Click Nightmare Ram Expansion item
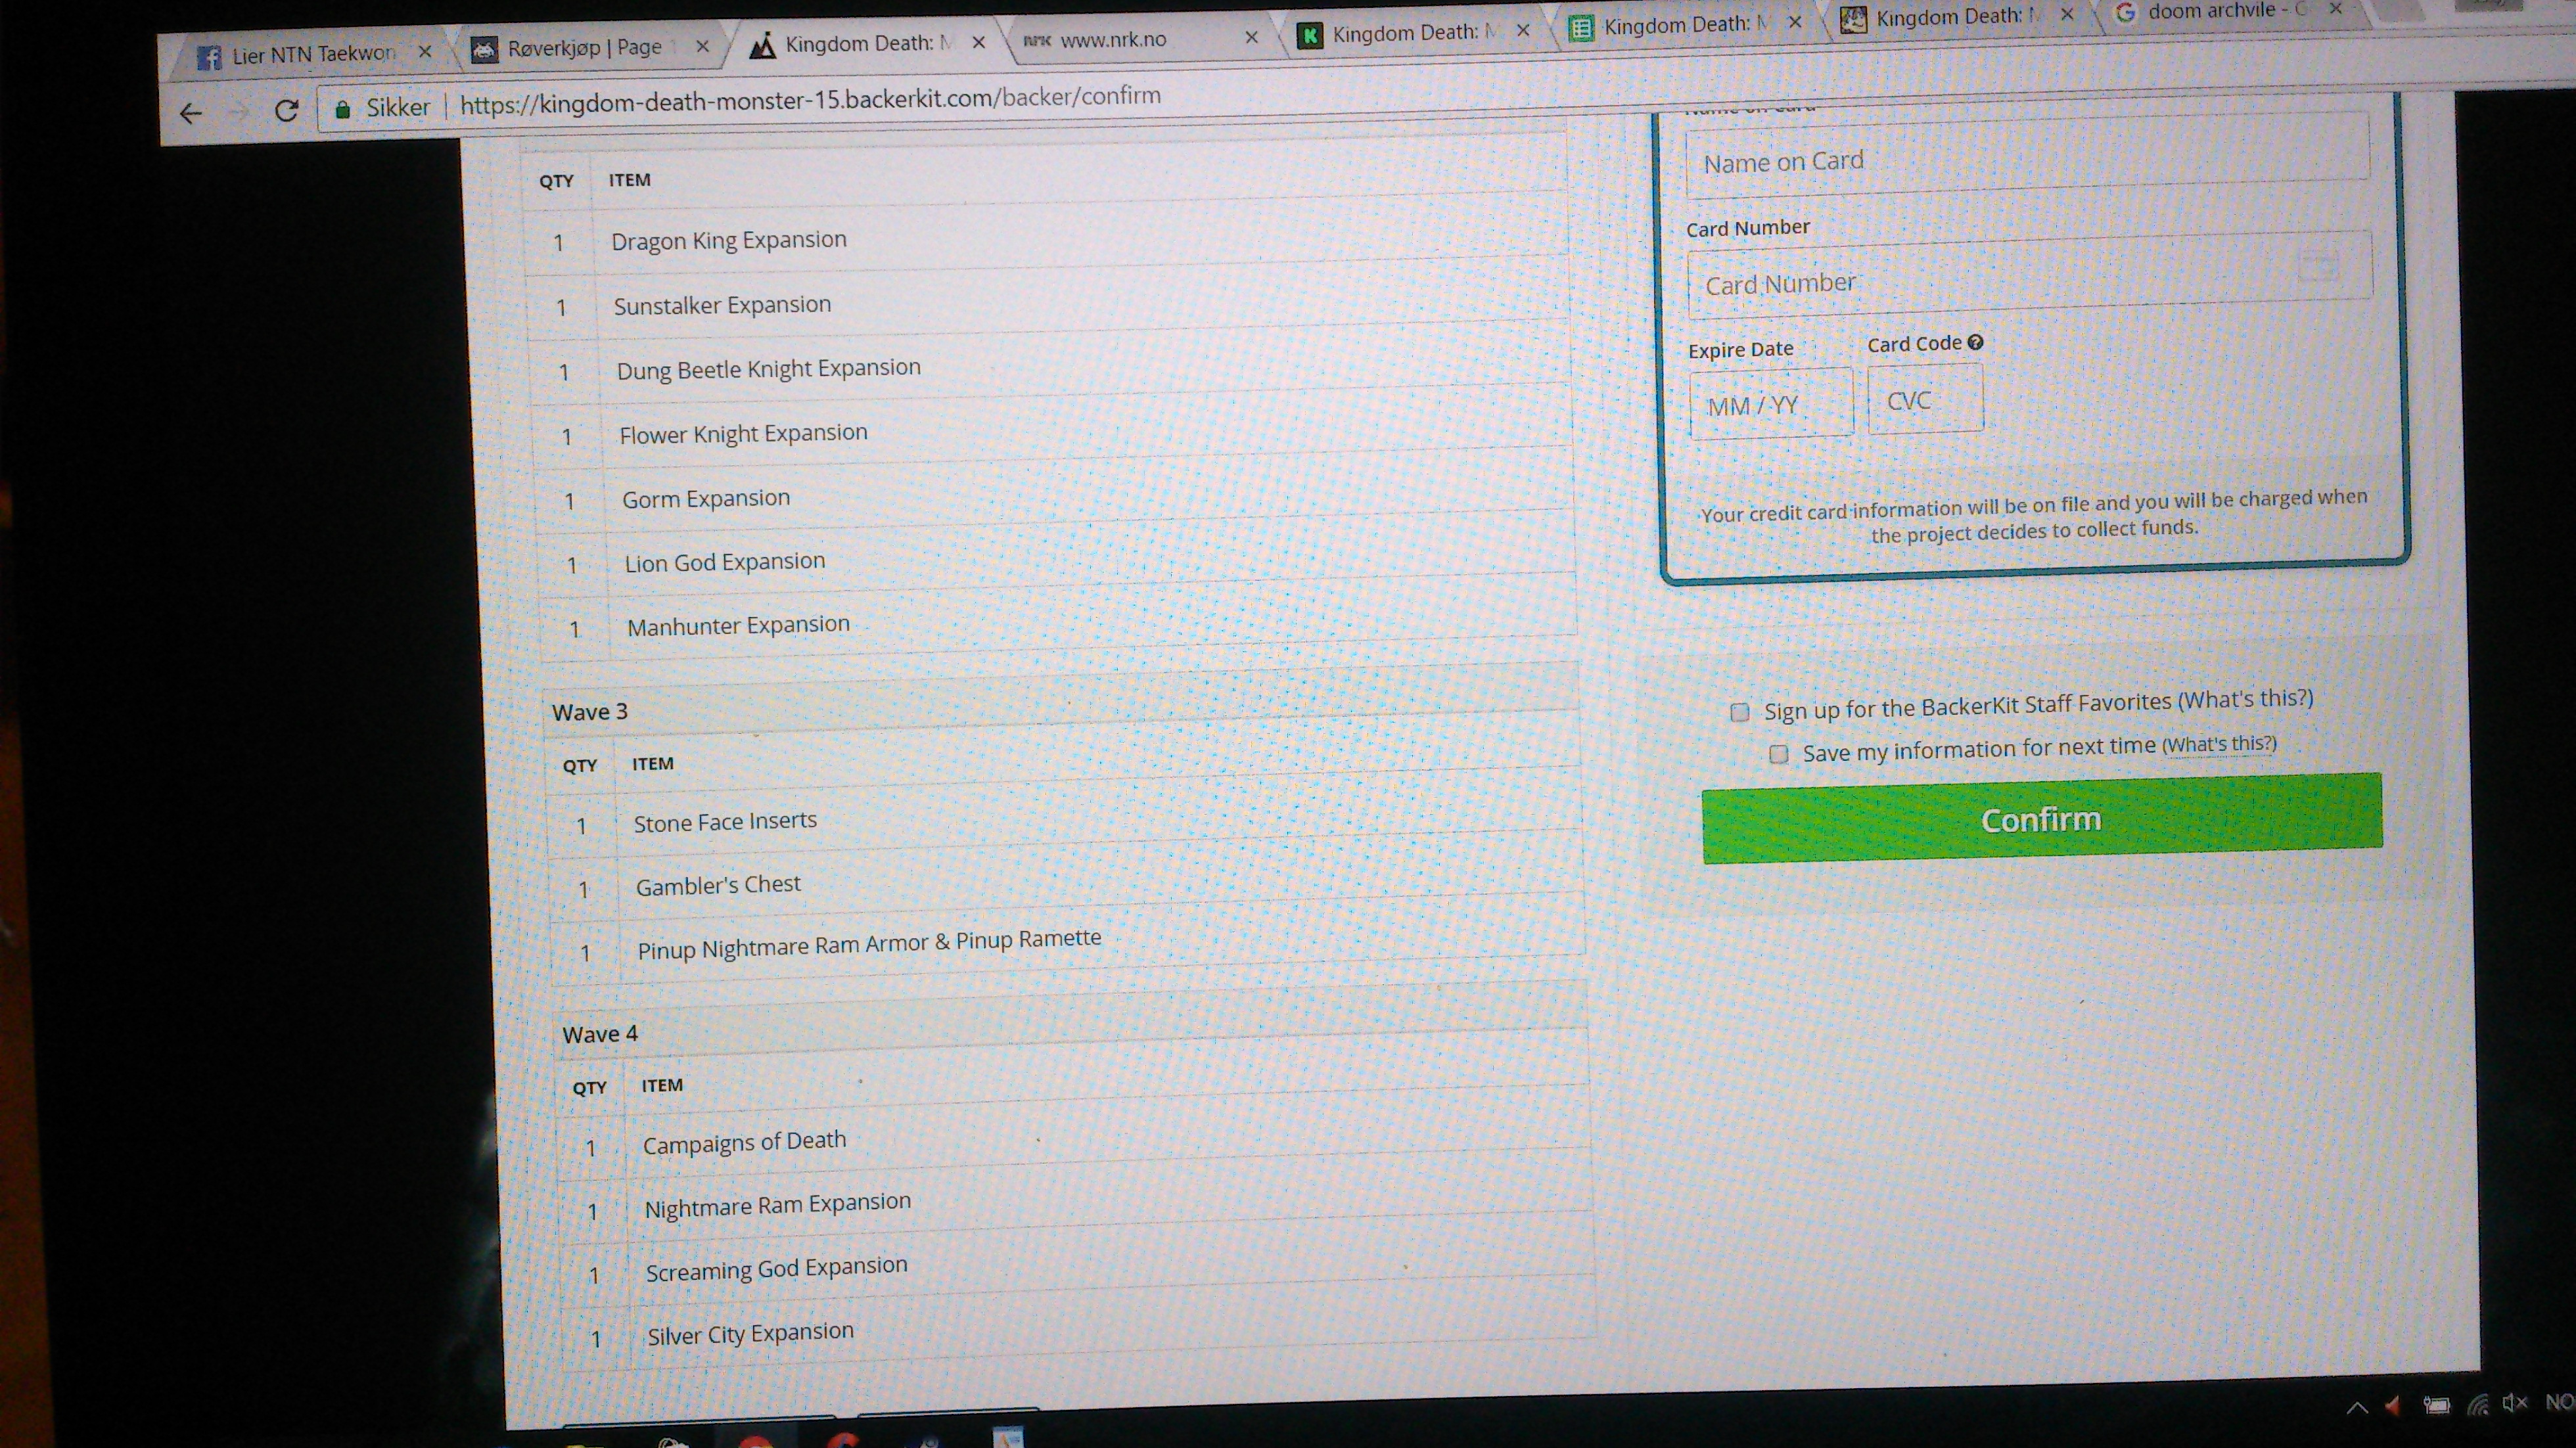This screenshot has height=1448, width=2576. [777, 1205]
